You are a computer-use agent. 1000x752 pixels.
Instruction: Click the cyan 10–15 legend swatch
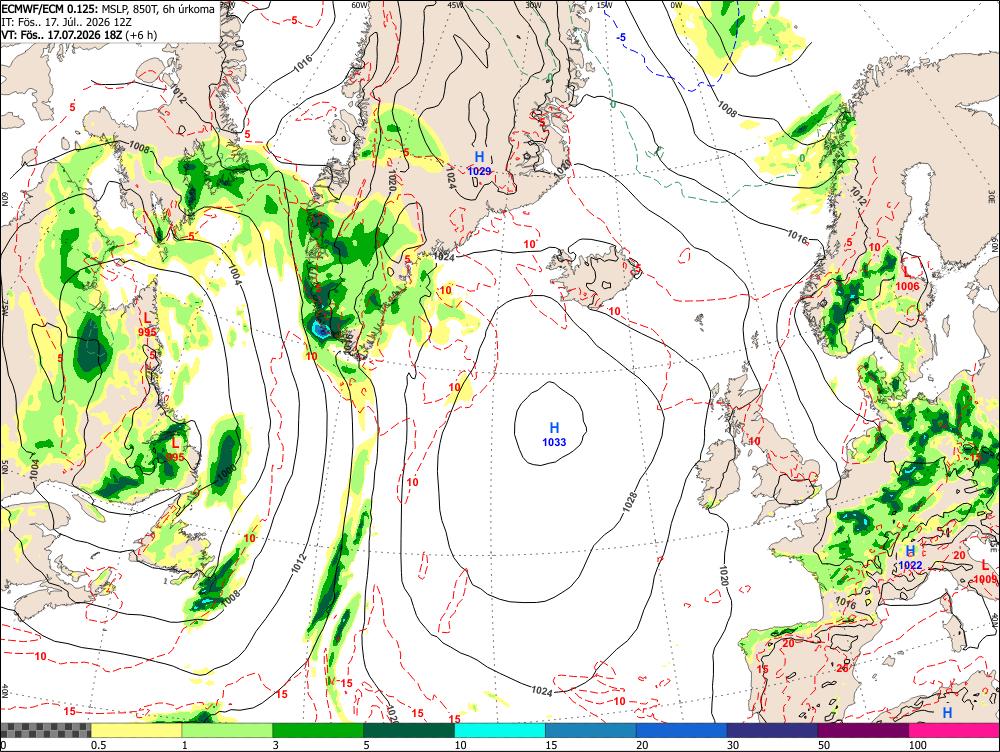tap(499, 730)
